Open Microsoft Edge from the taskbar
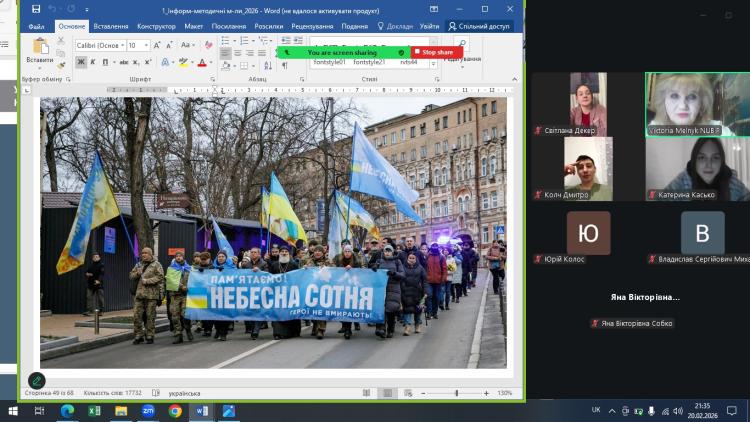Viewport: 750px width, 422px height. (67, 411)
